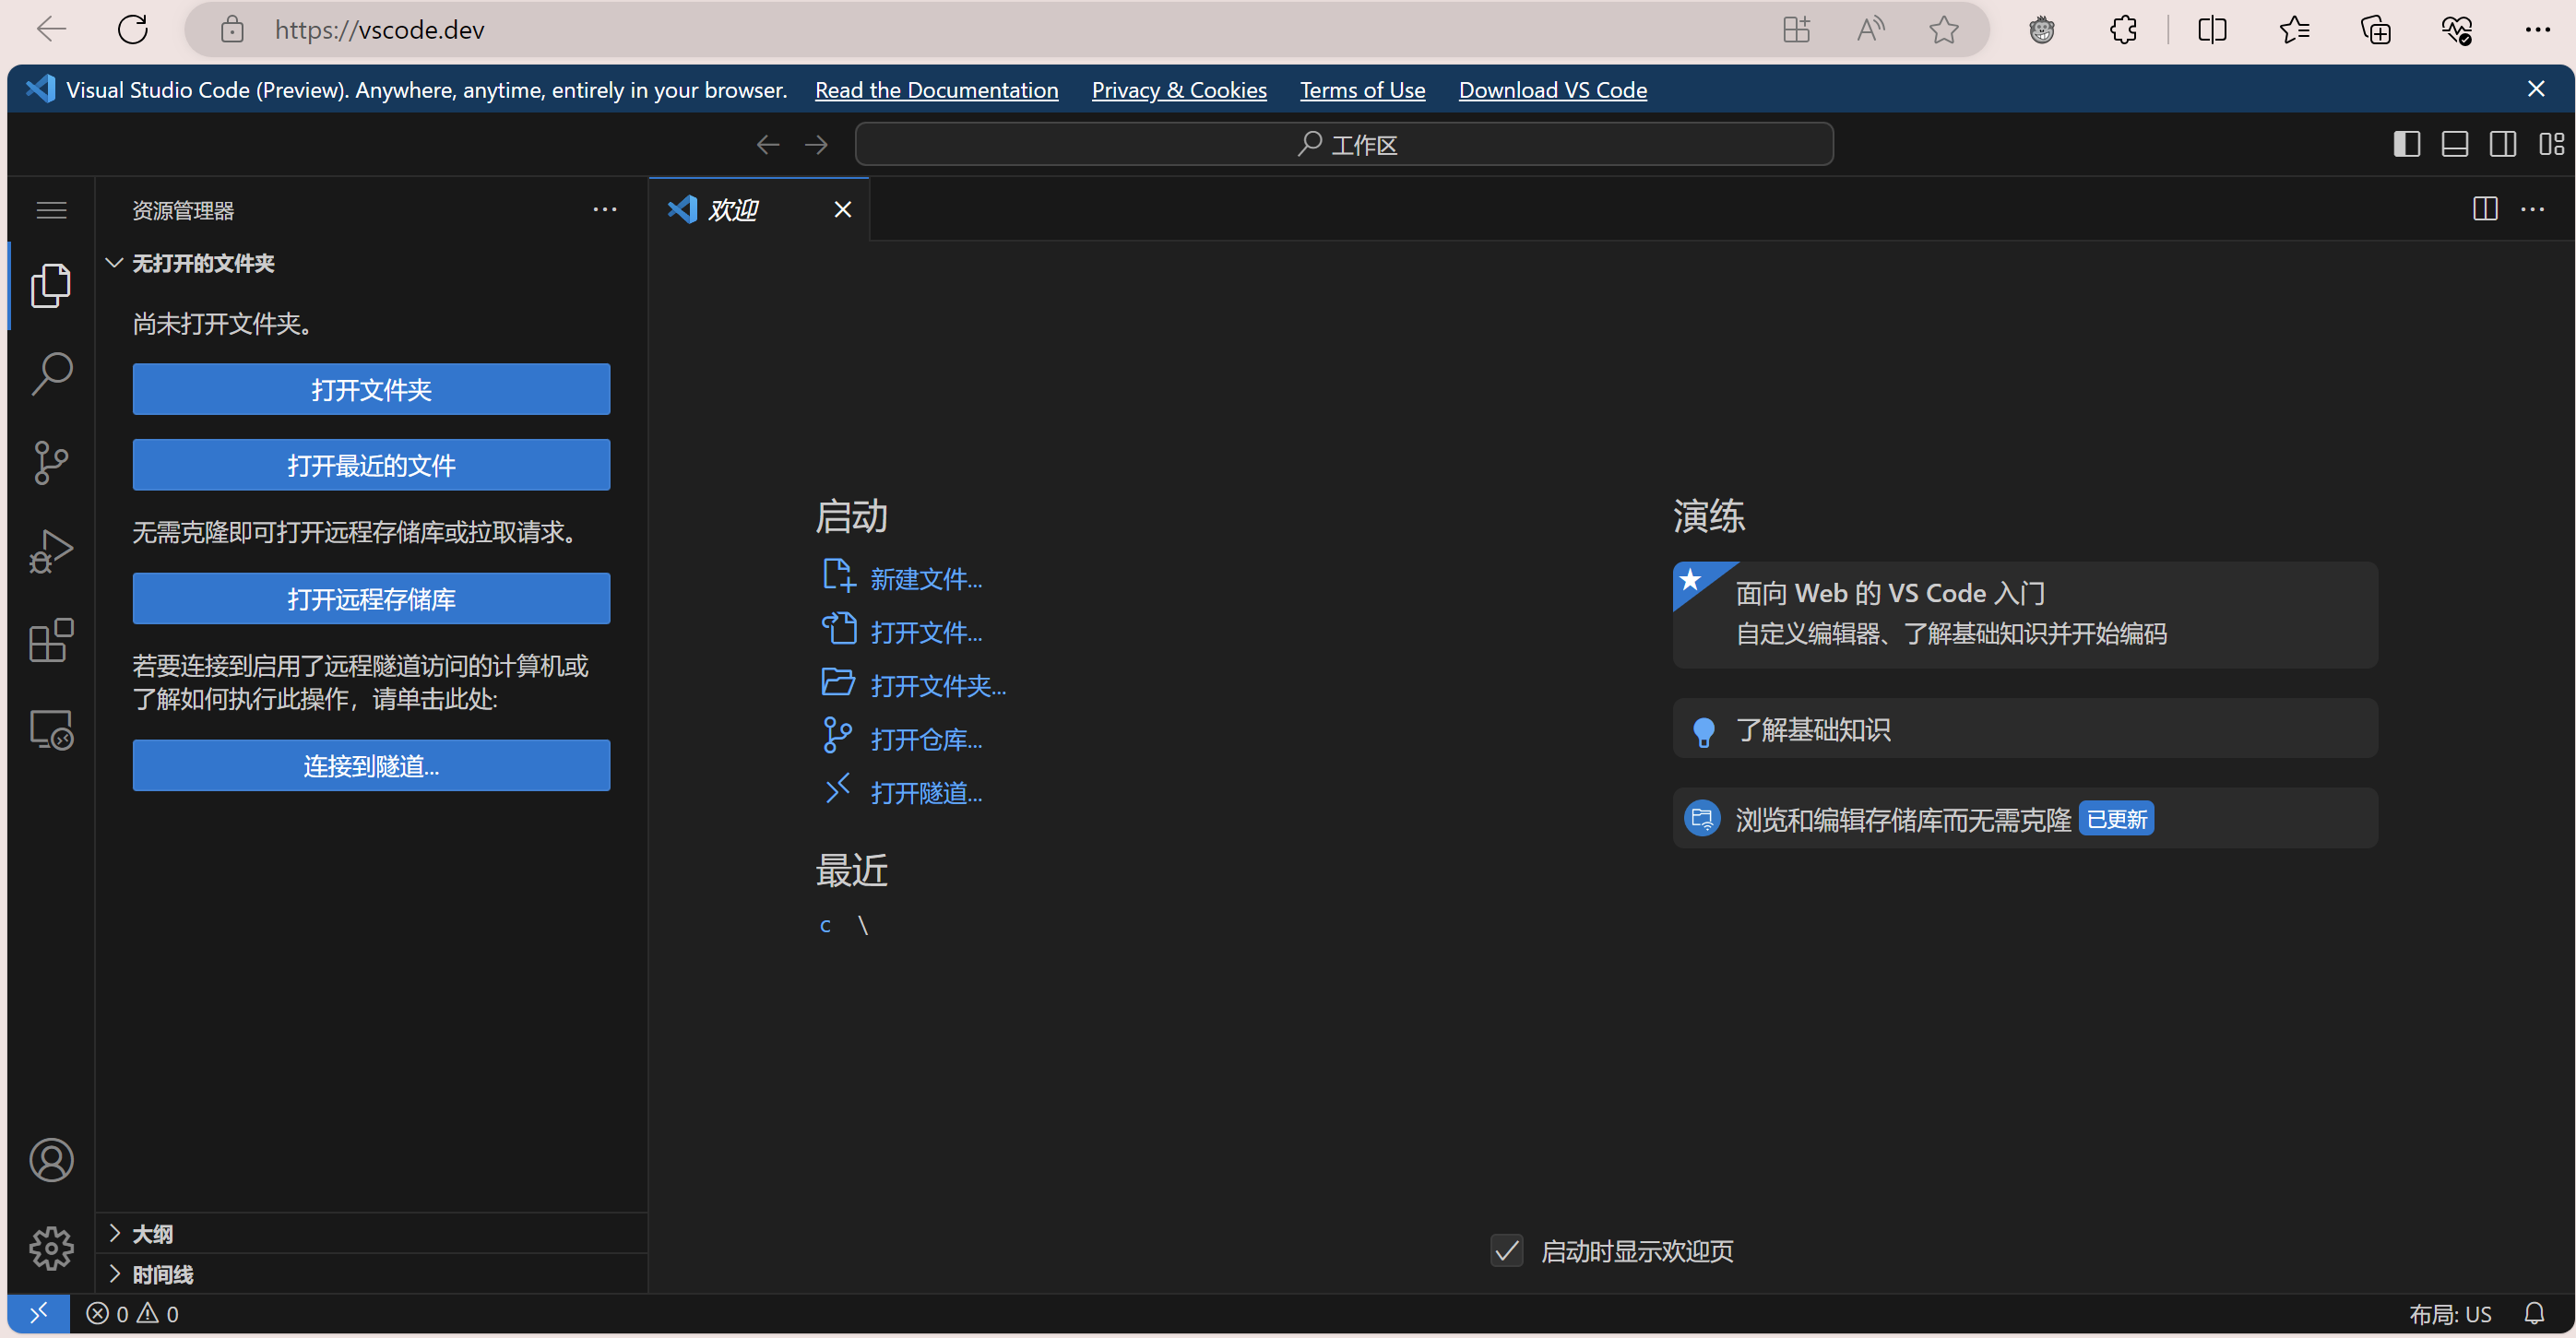2576x1338 pixels.
Task: Go back in editor navigation history
Action: 767,144
